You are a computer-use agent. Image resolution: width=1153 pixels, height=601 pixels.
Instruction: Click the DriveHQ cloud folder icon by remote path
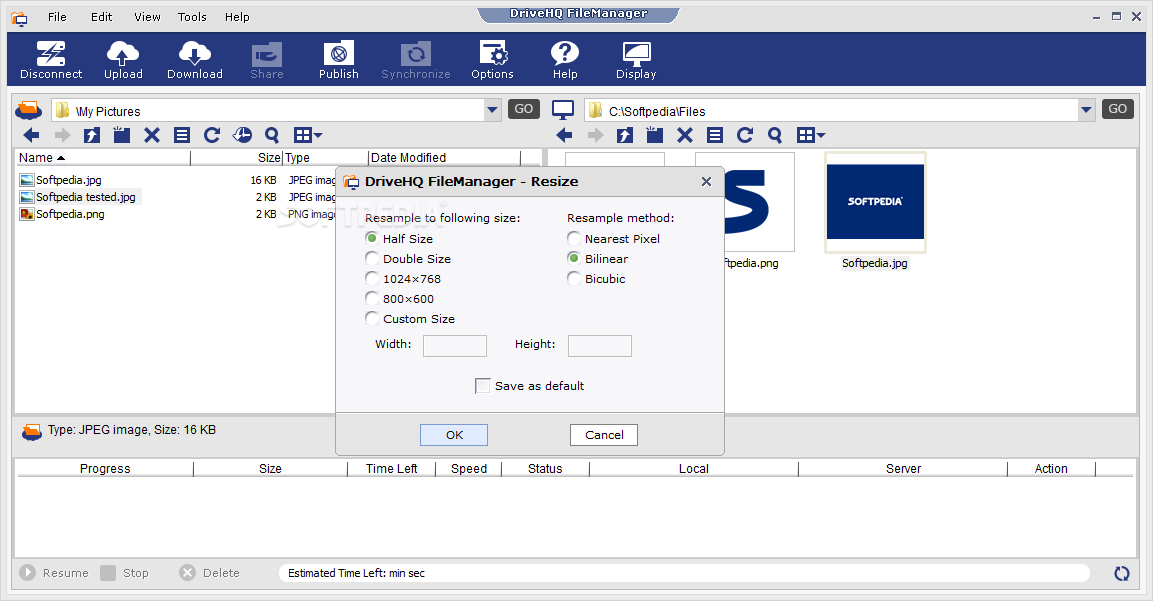pyautogui.click(x=29, y=110)
